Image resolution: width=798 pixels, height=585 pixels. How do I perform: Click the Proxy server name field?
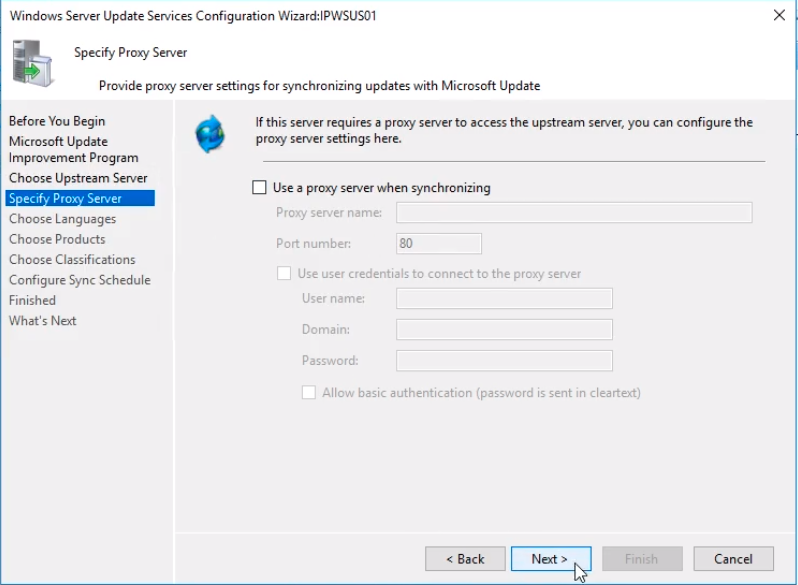pos(574,212)
